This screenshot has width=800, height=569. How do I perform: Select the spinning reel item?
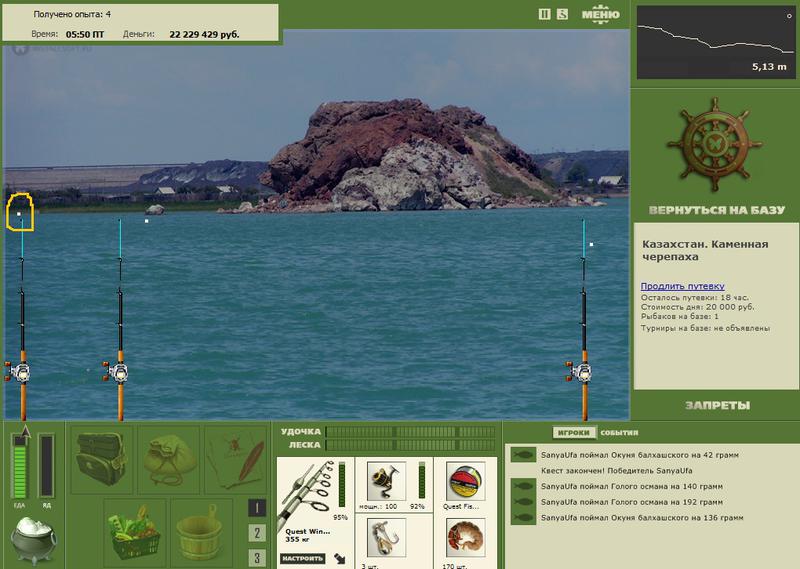pyautogui.click(x=386, y=481)
